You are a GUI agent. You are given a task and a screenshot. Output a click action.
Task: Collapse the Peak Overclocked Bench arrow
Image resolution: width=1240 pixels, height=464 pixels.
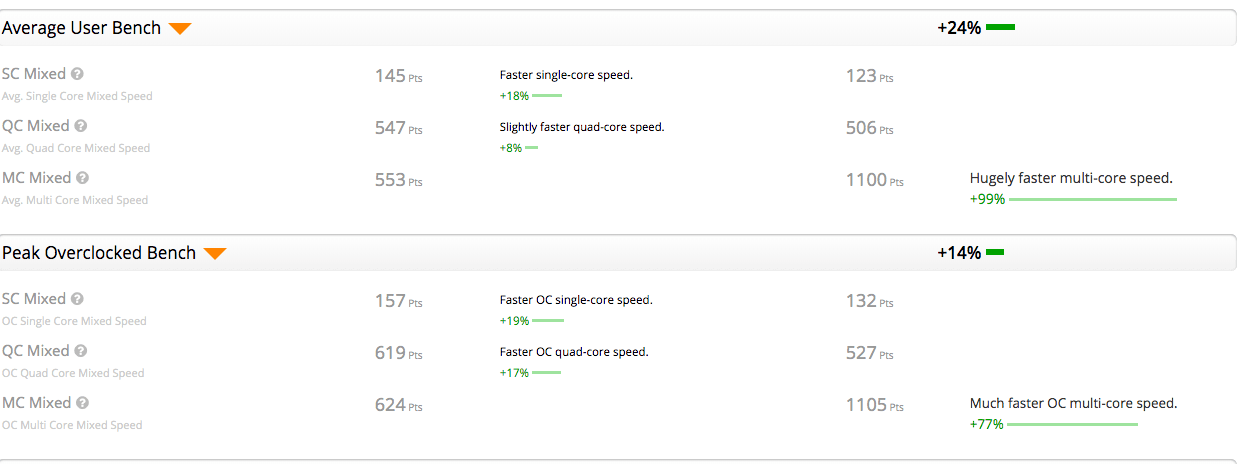(215, 254)
